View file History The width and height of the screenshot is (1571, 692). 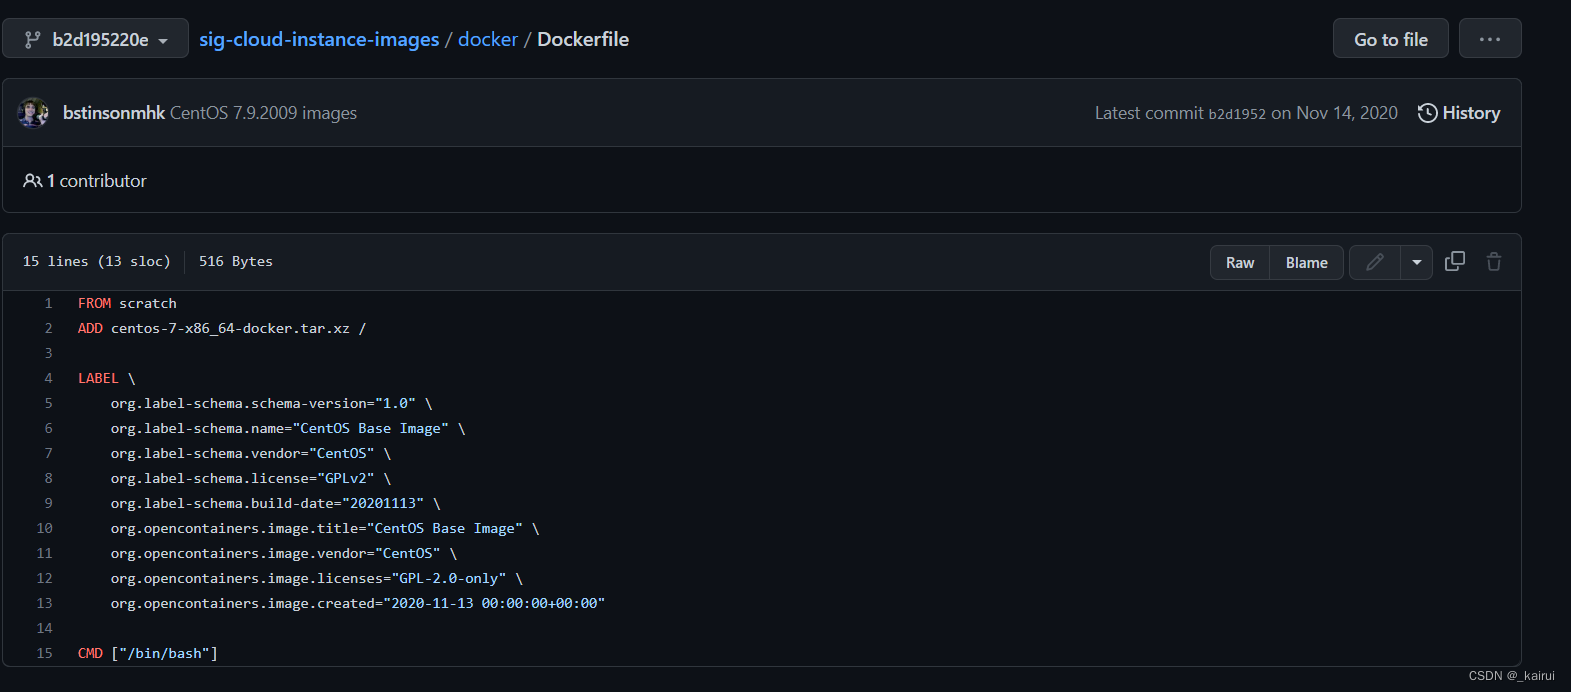(x=1459, y=113)
